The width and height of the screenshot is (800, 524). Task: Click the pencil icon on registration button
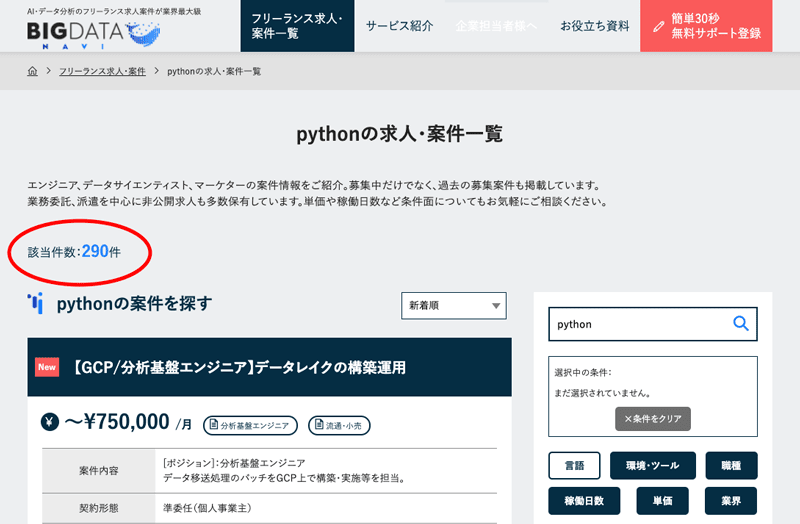(x=659, y=26)
